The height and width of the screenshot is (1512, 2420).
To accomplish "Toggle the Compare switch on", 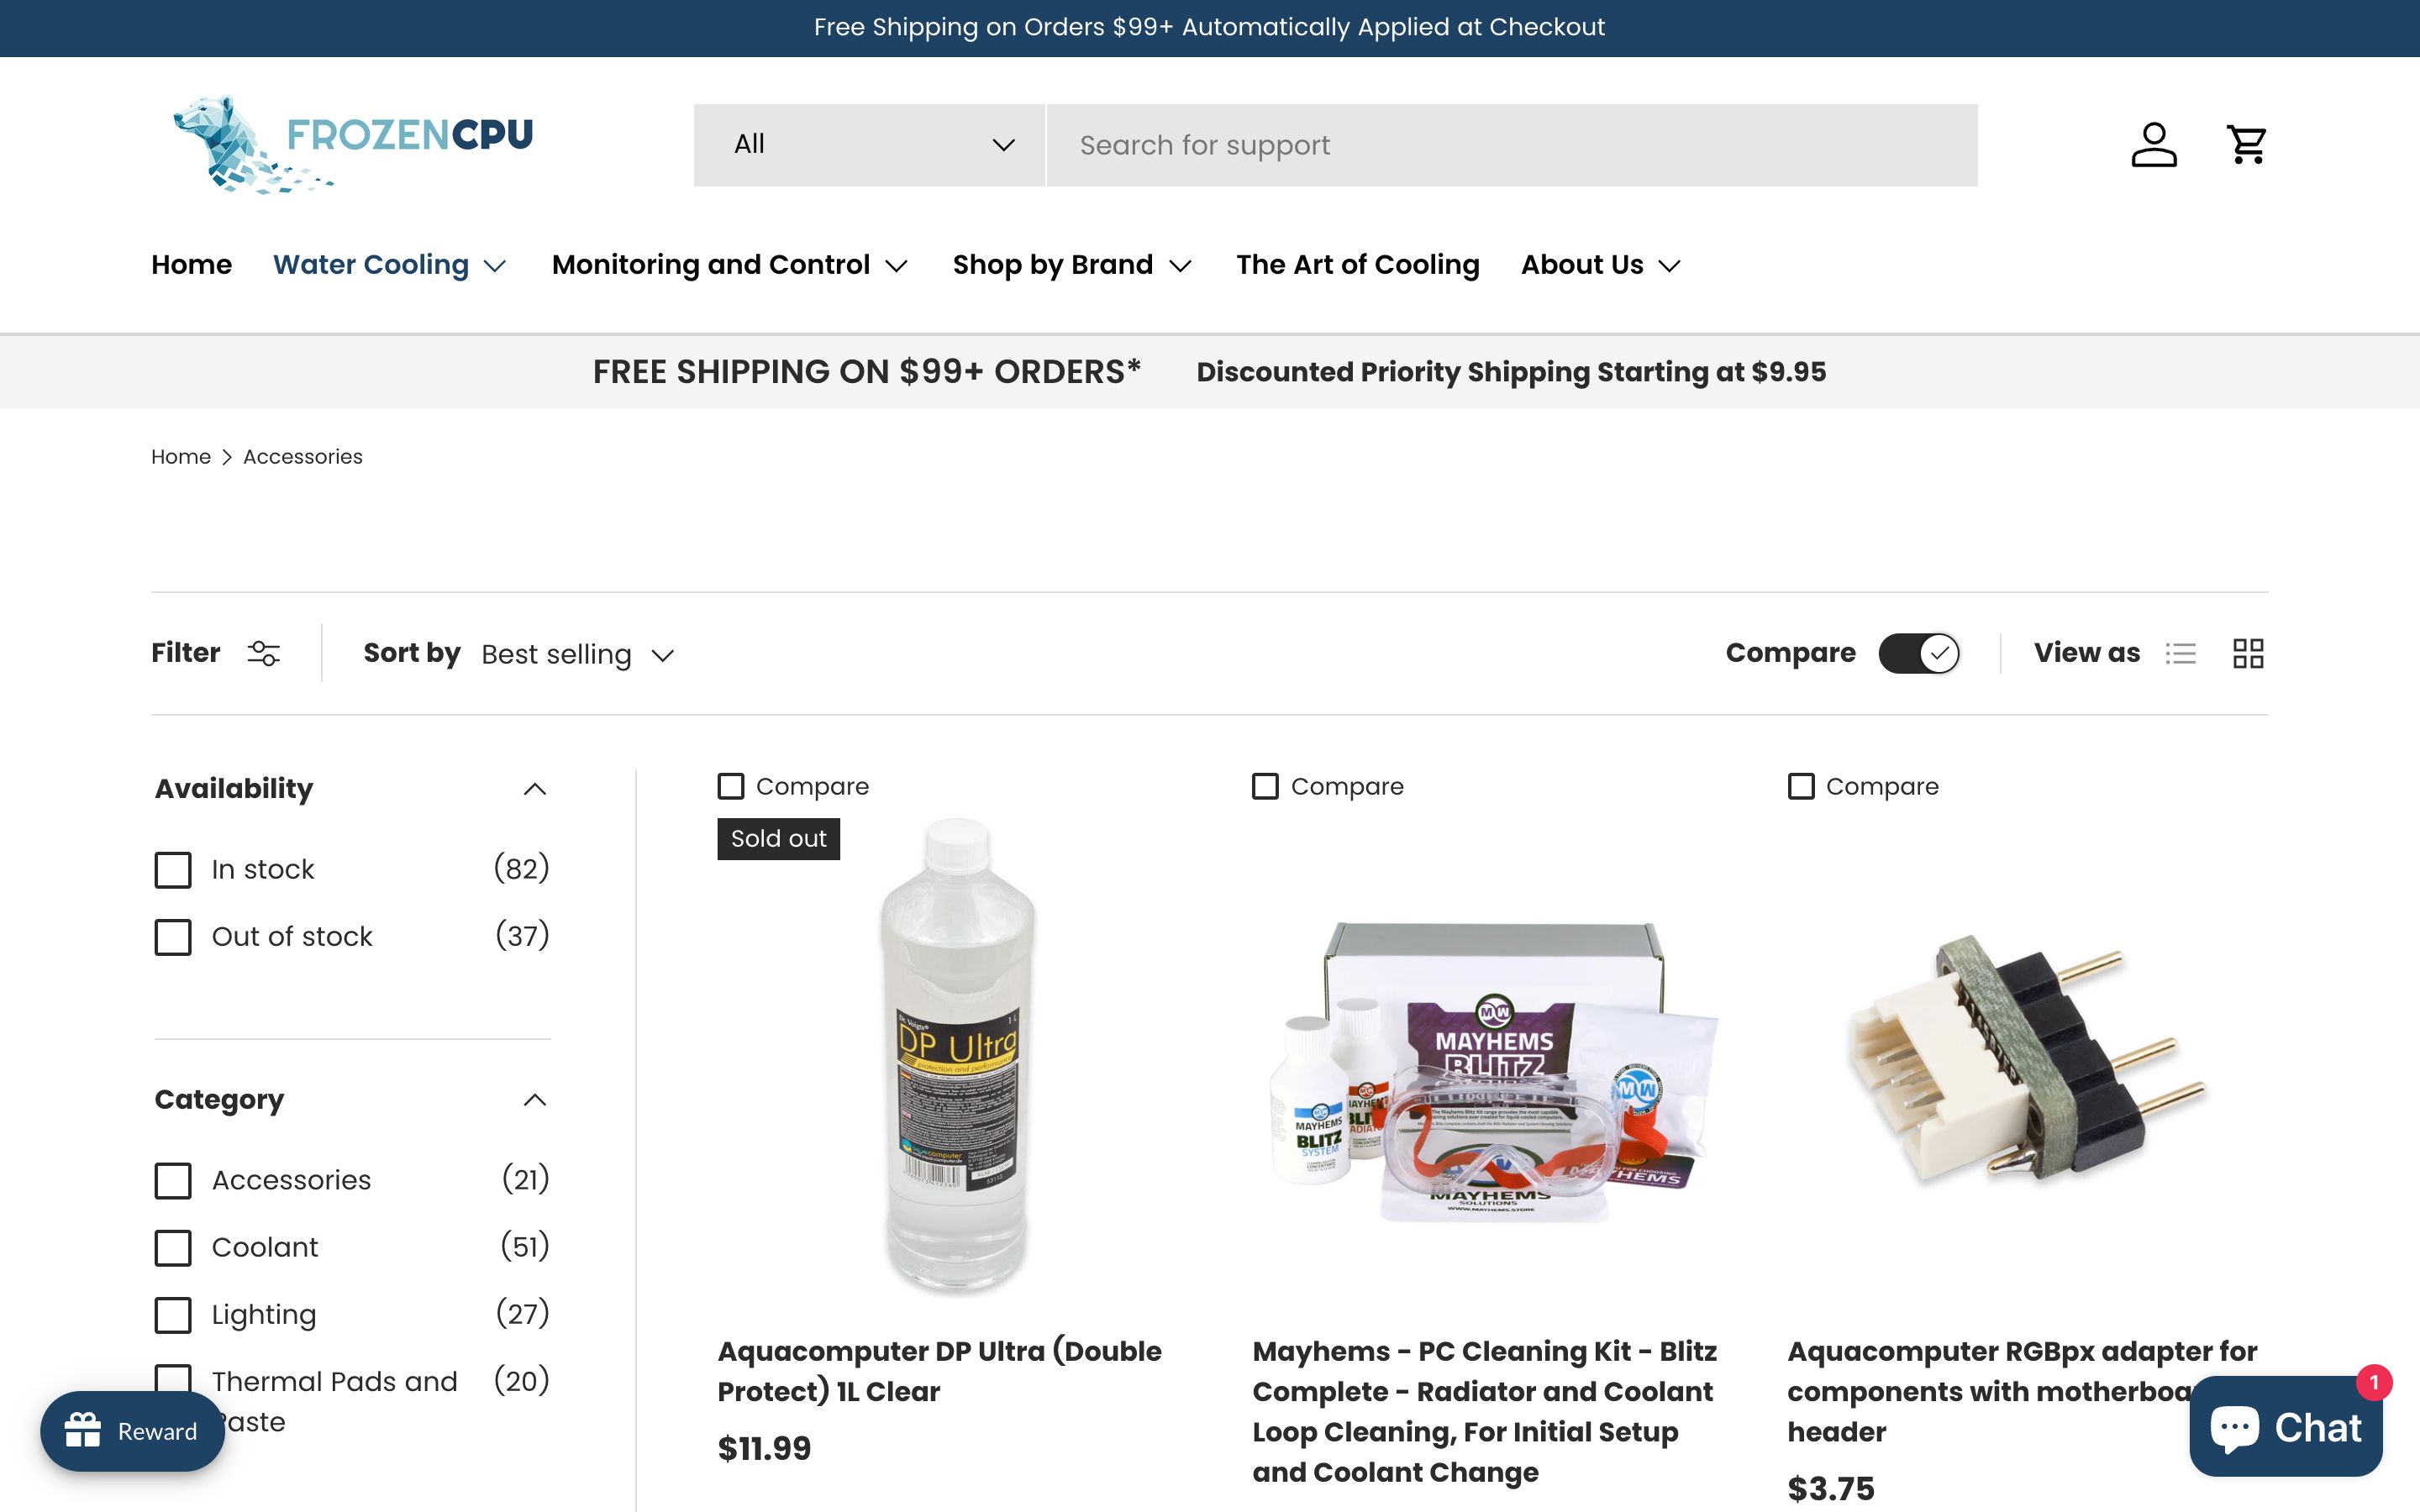I will [x=1918, y=654].
